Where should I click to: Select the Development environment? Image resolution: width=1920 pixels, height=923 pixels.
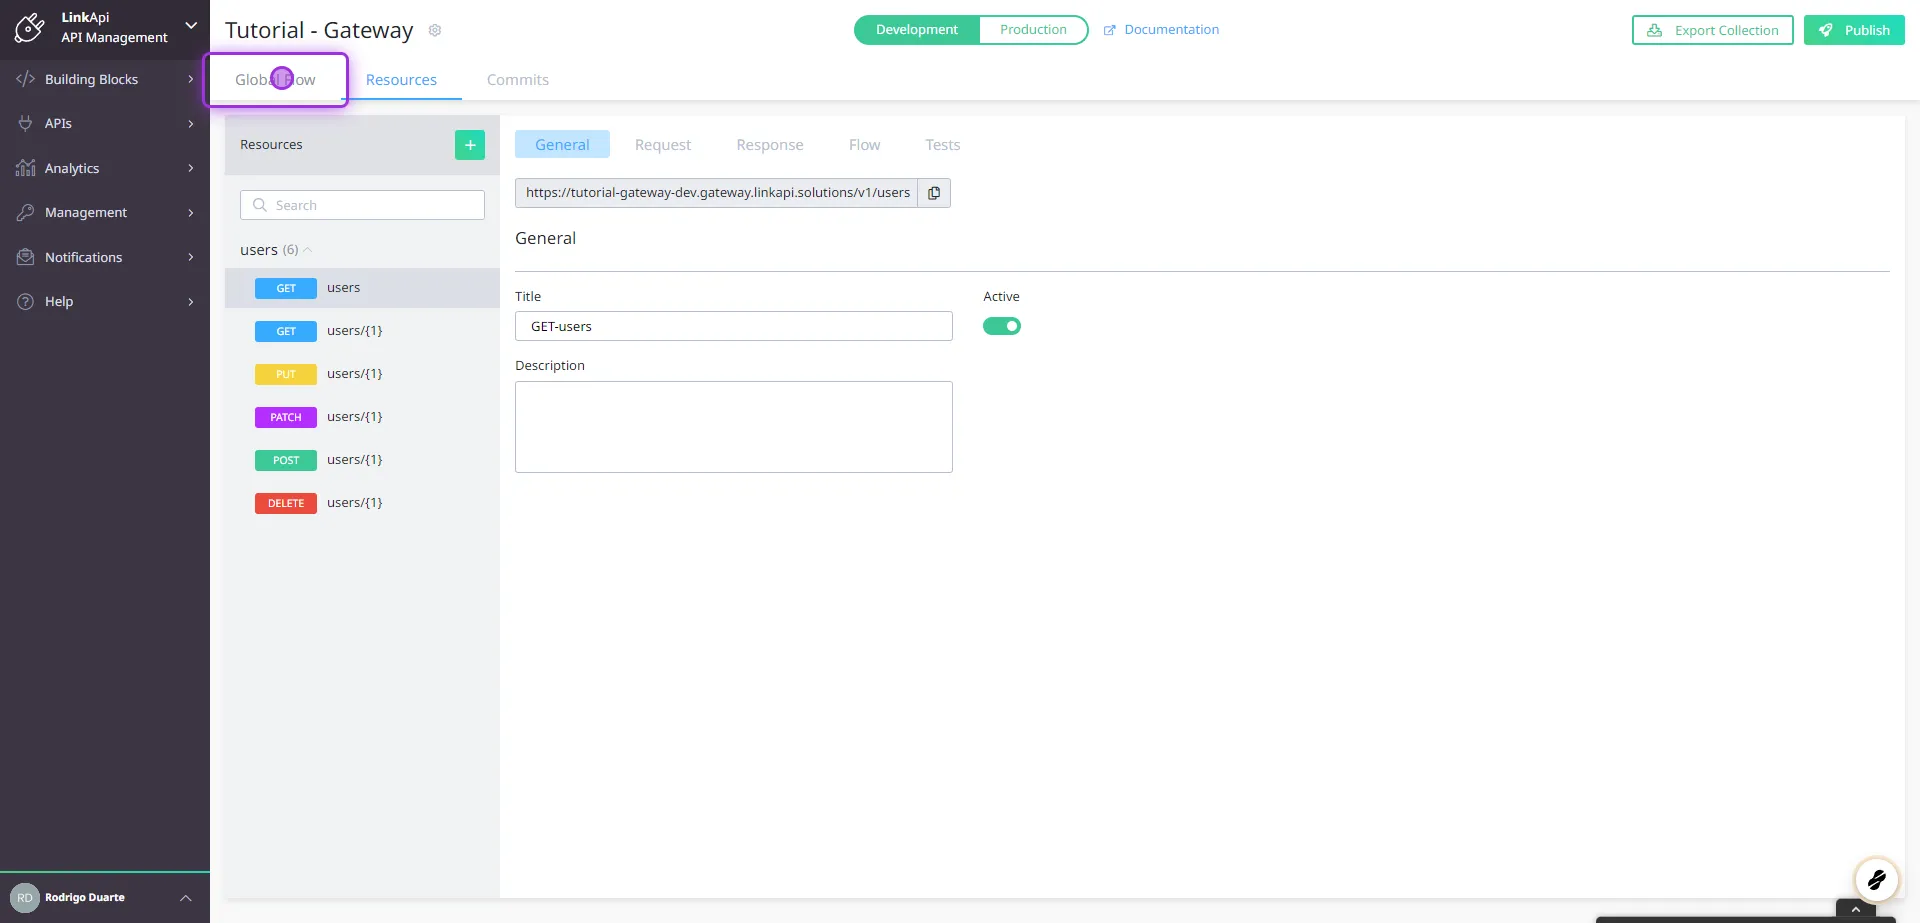pos(915,29)
